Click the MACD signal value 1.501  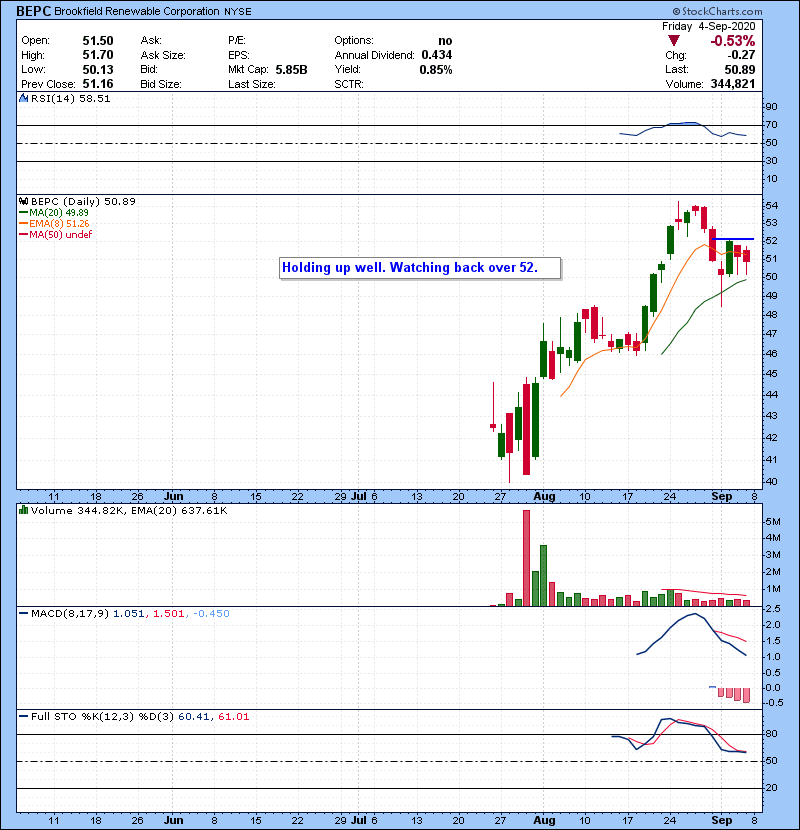[168, 614]
